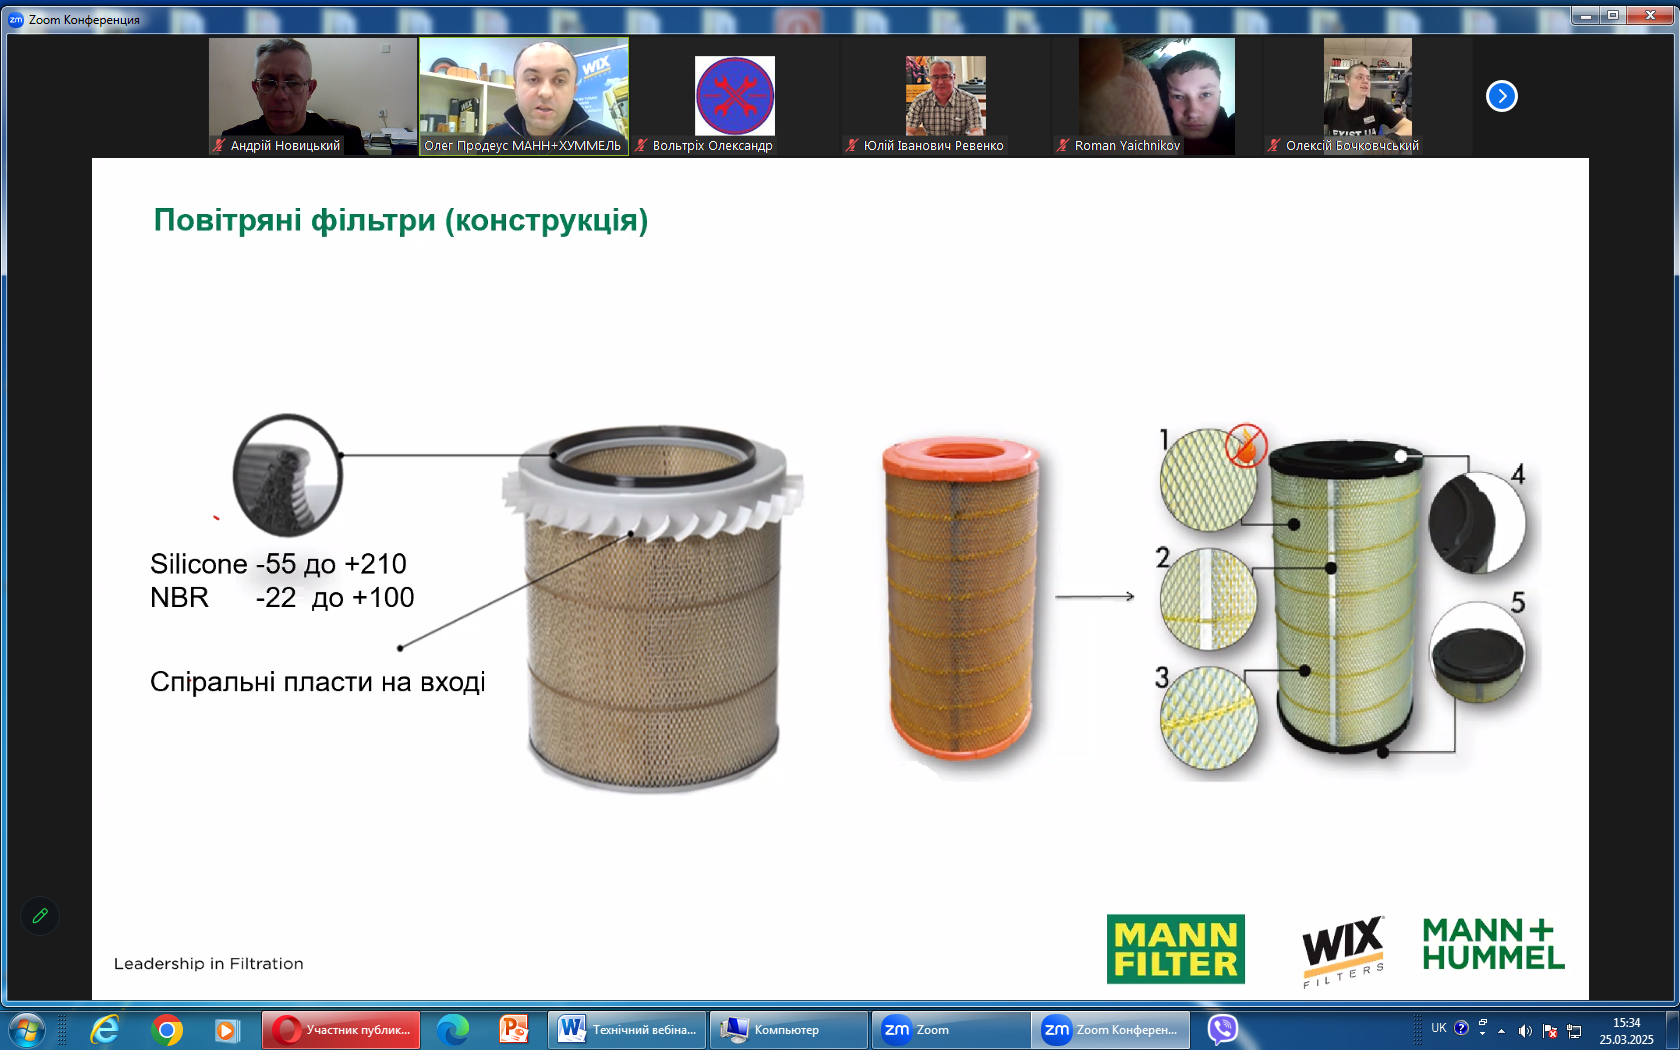The image size is (1680, 1050).
Task: Switch to the 'Zoom' taskbar window
Action: click(x=951, y=1030)
